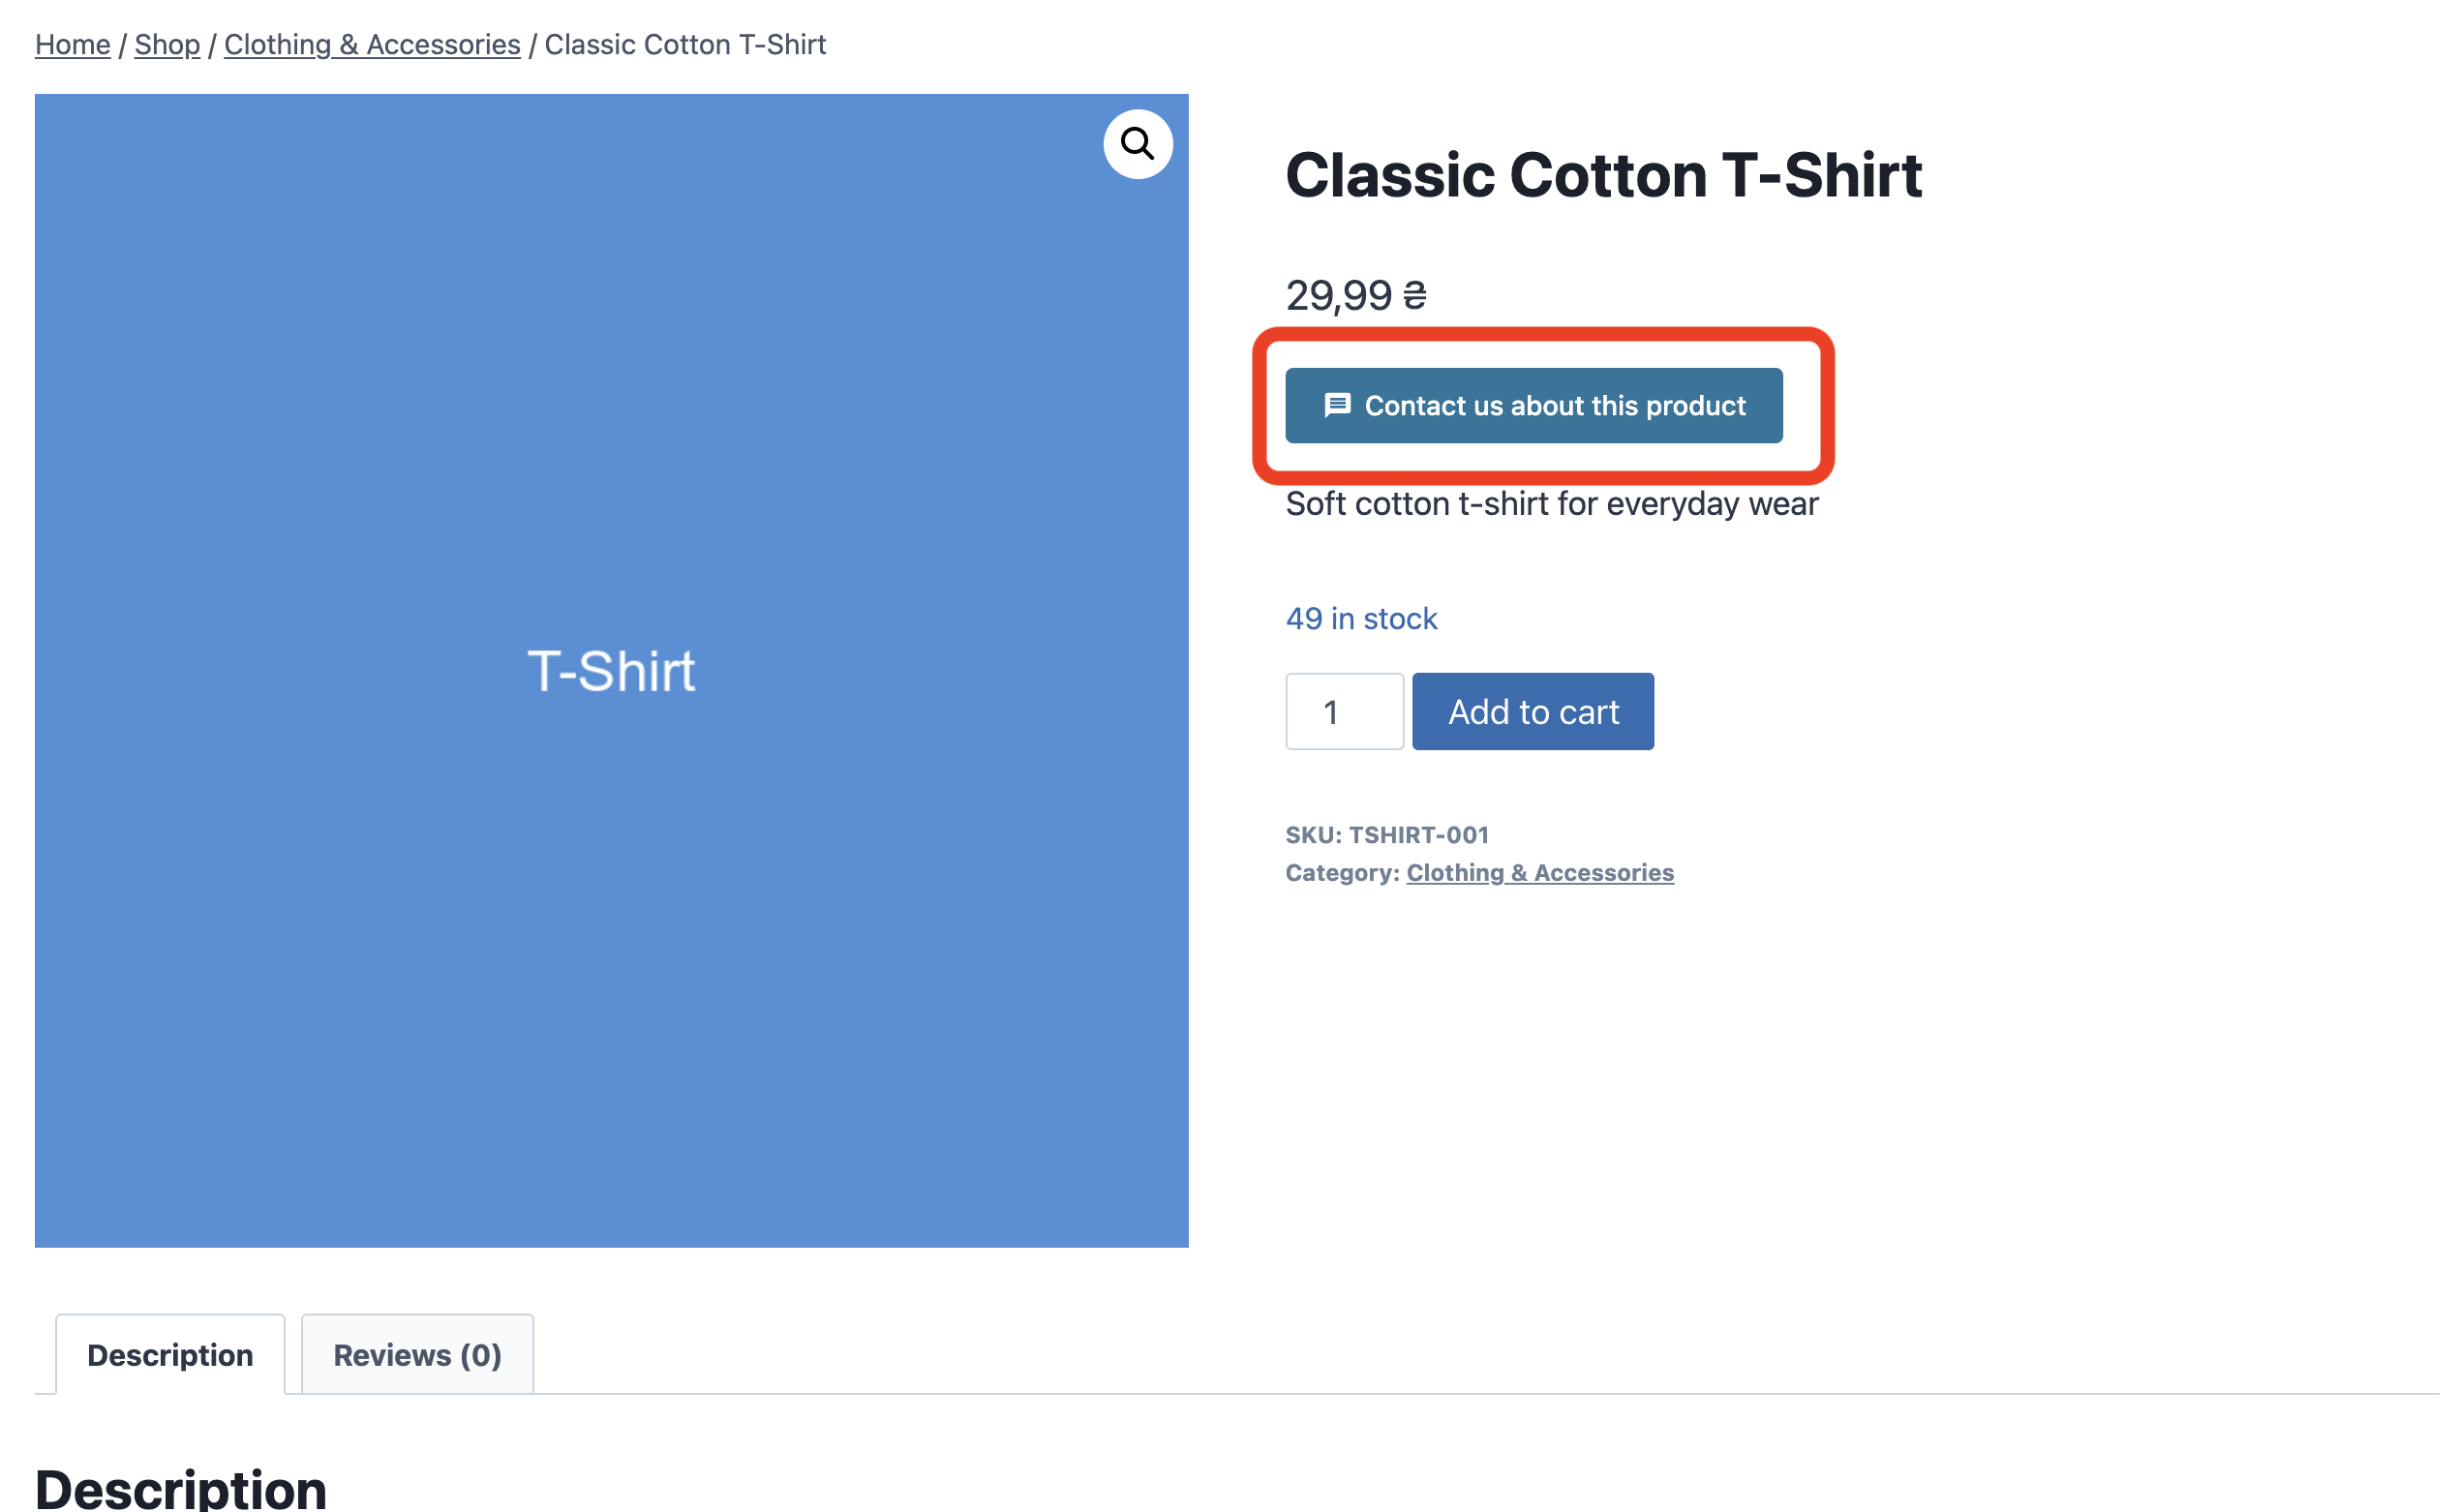Click the Category label next to the link
Viewport: 2459px width, 1512px height.
pos(1342,872)
